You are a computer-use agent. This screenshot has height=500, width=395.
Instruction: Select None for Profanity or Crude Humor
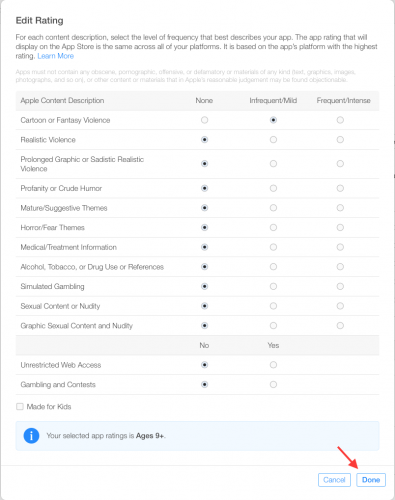[204, 188]
